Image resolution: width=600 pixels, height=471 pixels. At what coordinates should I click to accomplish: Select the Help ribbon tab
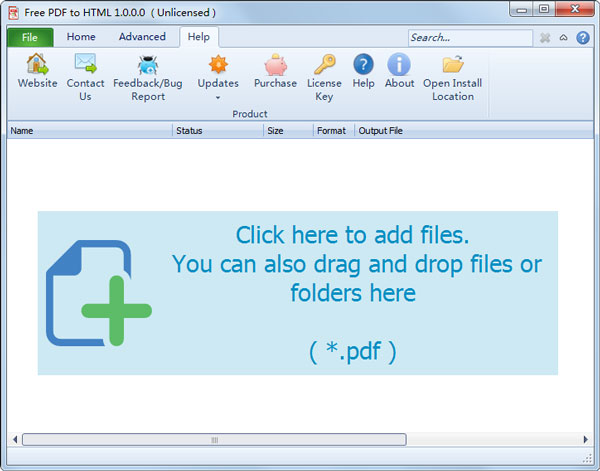[x=199, y=37]
